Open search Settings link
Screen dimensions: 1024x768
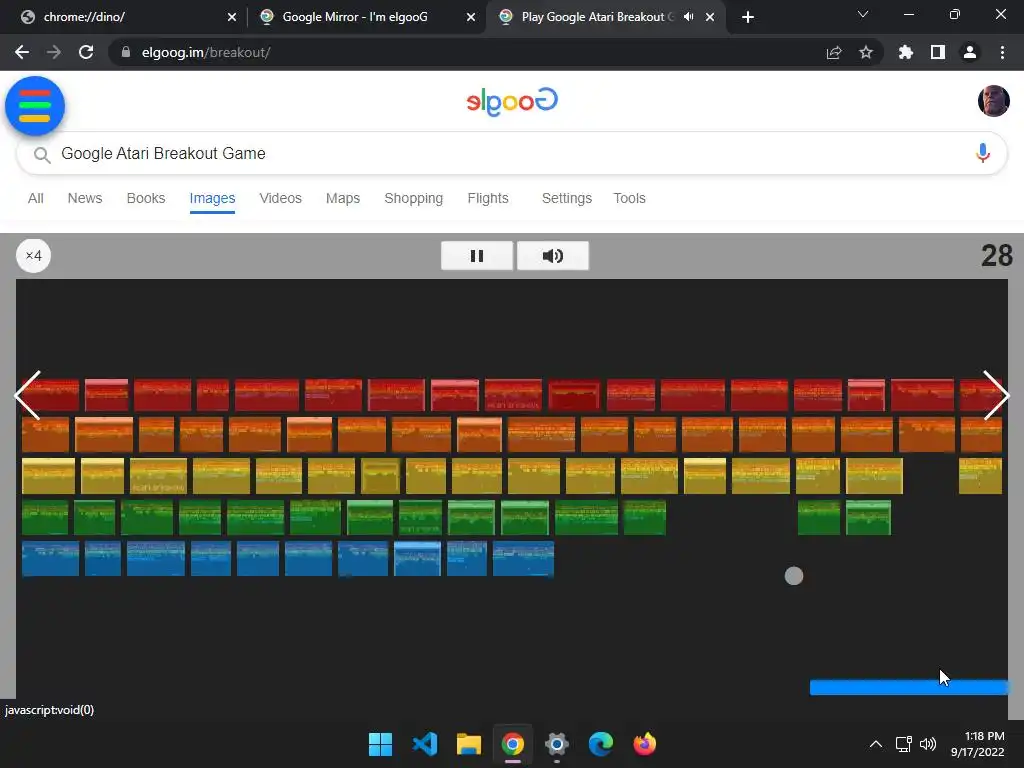pyautogui.click(x=567, y=198)
